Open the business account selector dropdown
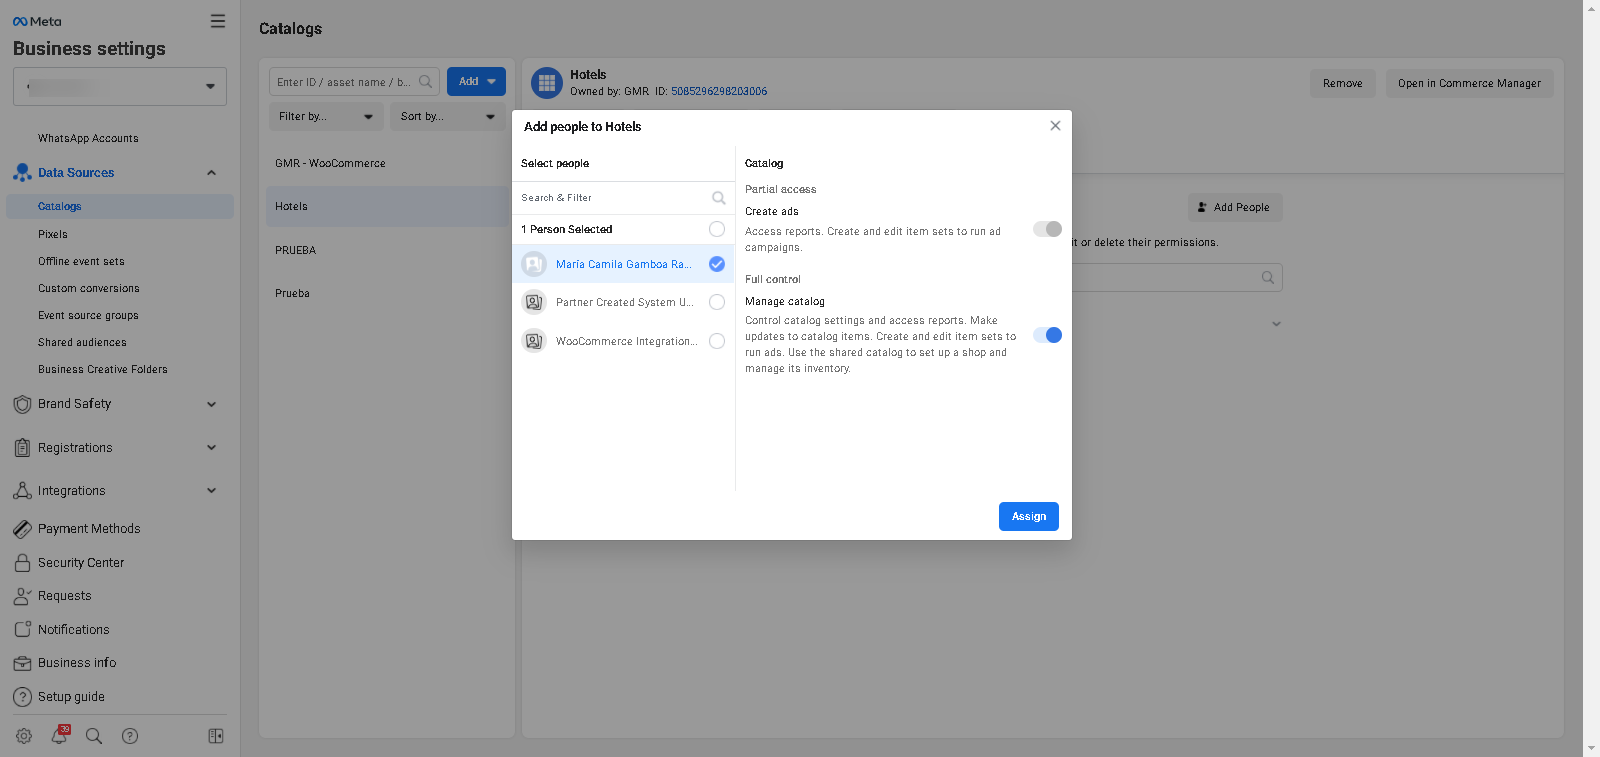The height and width of the screenshot is (757, 1600). click(120, 86)
